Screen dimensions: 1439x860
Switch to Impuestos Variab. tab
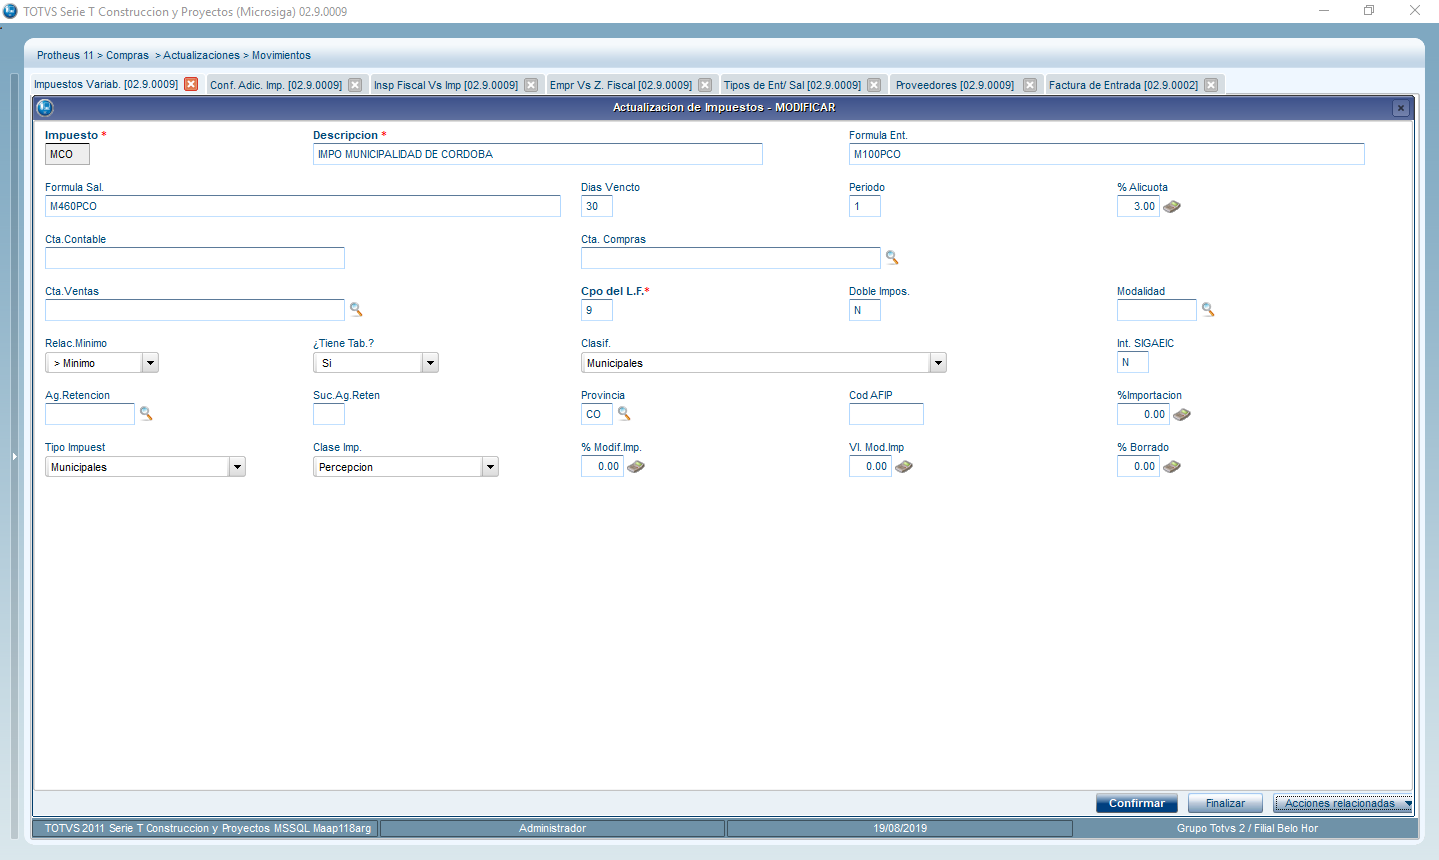point(106,84)
